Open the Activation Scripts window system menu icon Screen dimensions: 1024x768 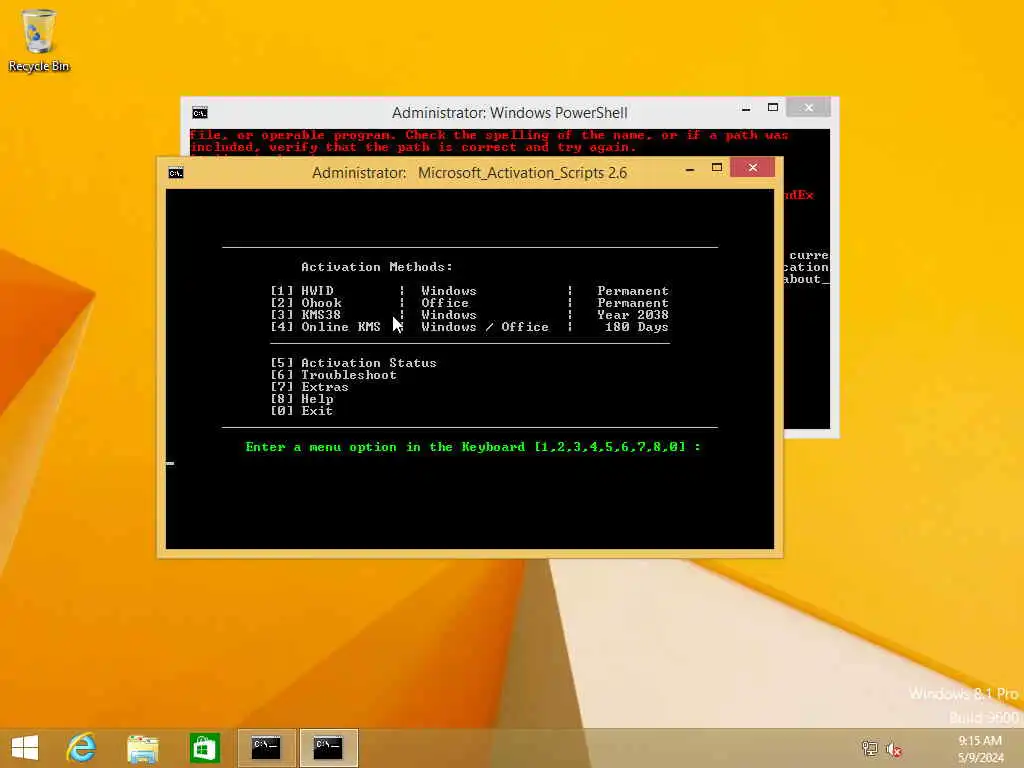click(176, 172)
